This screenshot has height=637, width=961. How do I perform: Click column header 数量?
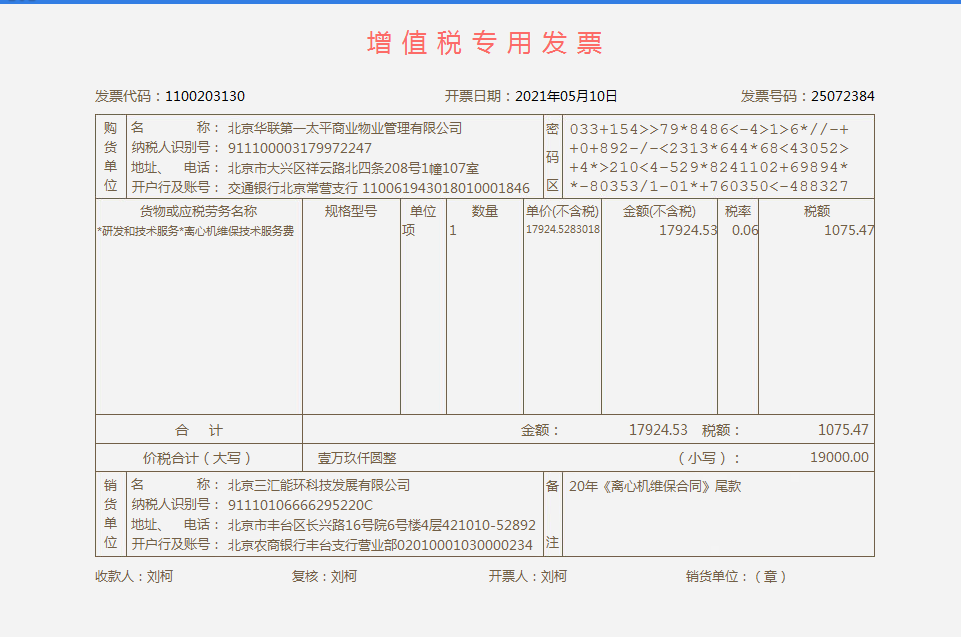tap(485, 212)
